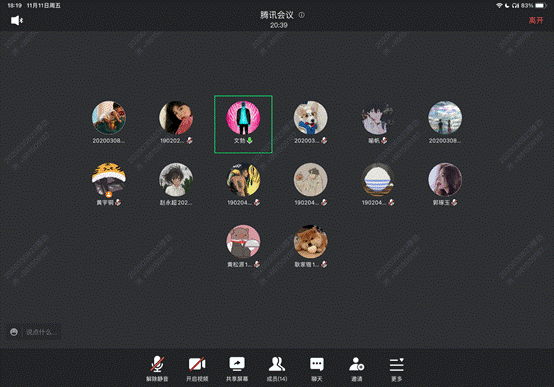Open the emoji picker in chat box
The height and width of the screenshot is (387, 554).
[14, 332]
